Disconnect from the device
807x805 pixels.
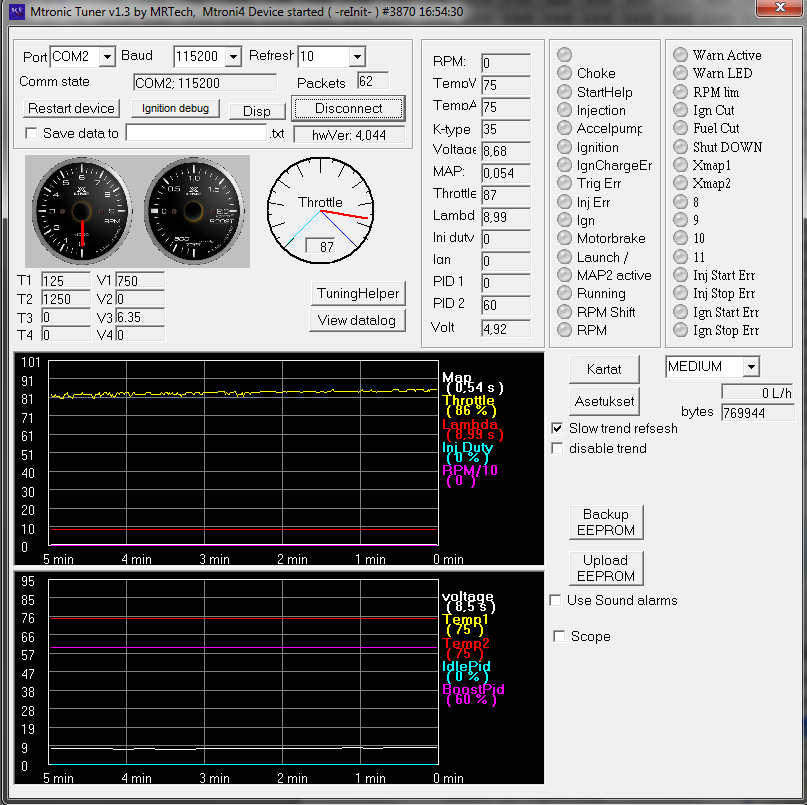tap(348, 108)
